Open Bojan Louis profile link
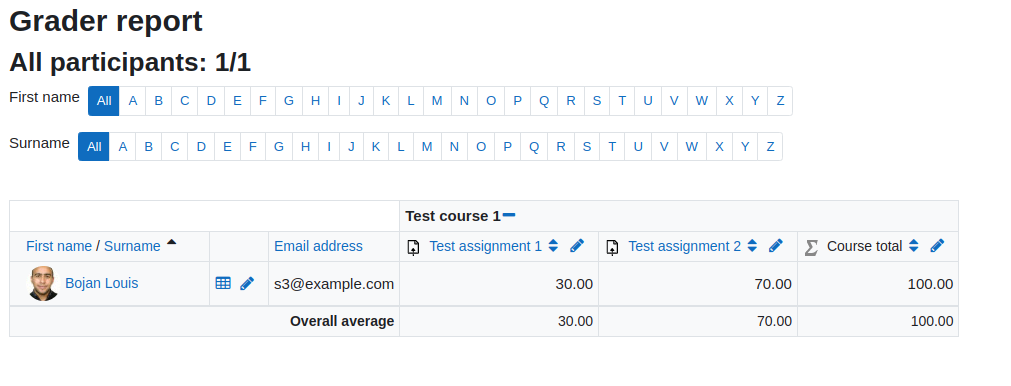The height and width of the screenshot is (386, 1011). coord(101,284)
